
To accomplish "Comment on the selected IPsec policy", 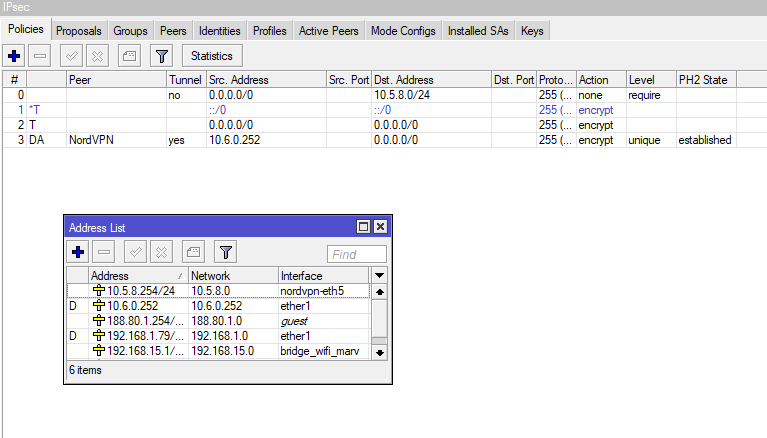I will click(130, 56).
